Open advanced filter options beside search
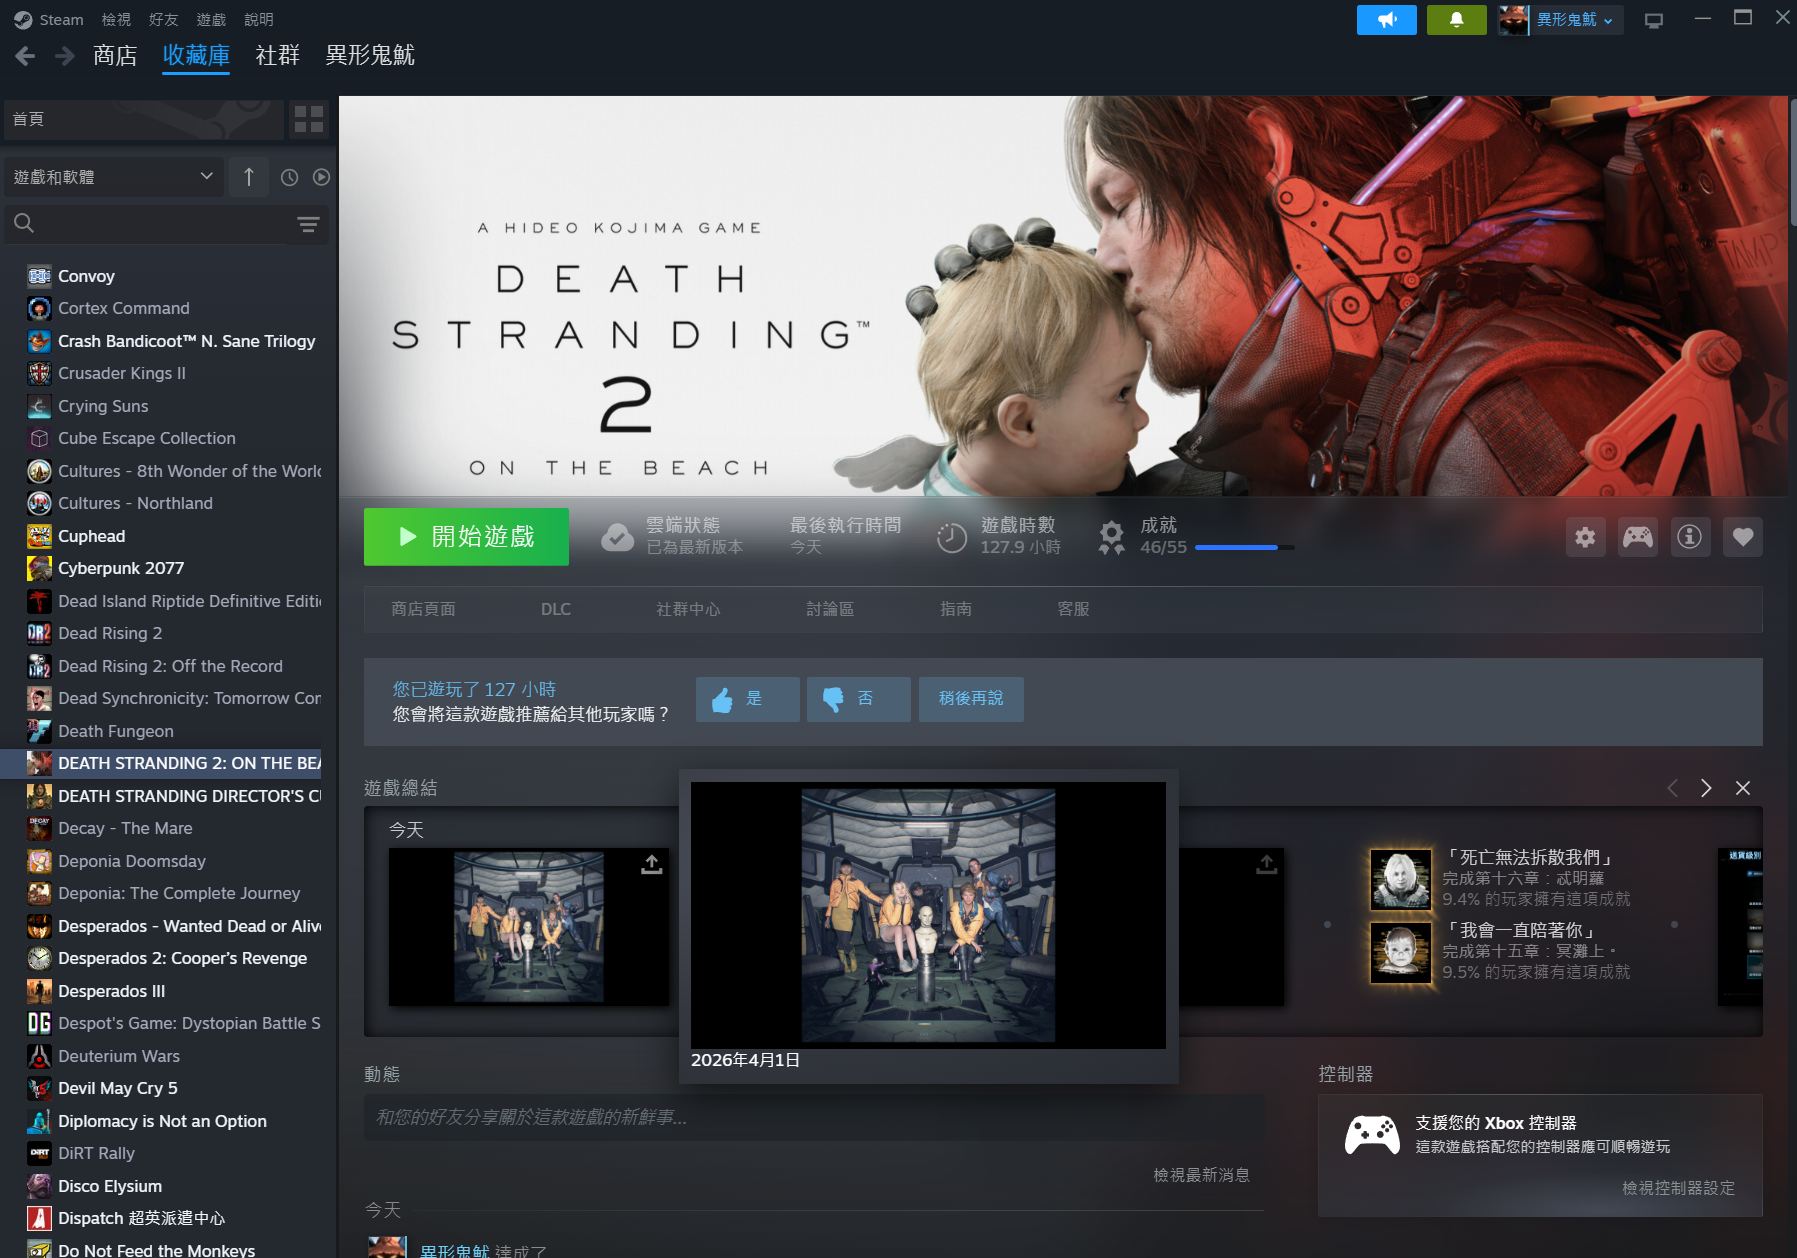 [x=308, y=224]
